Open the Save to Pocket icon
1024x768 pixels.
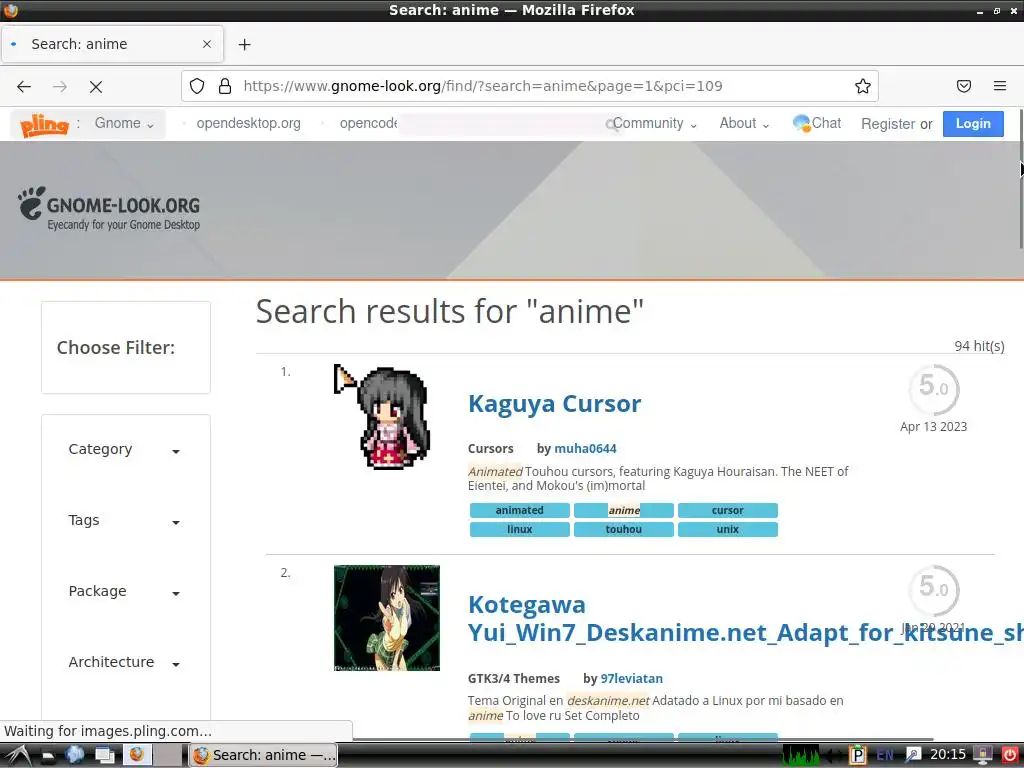964,86
